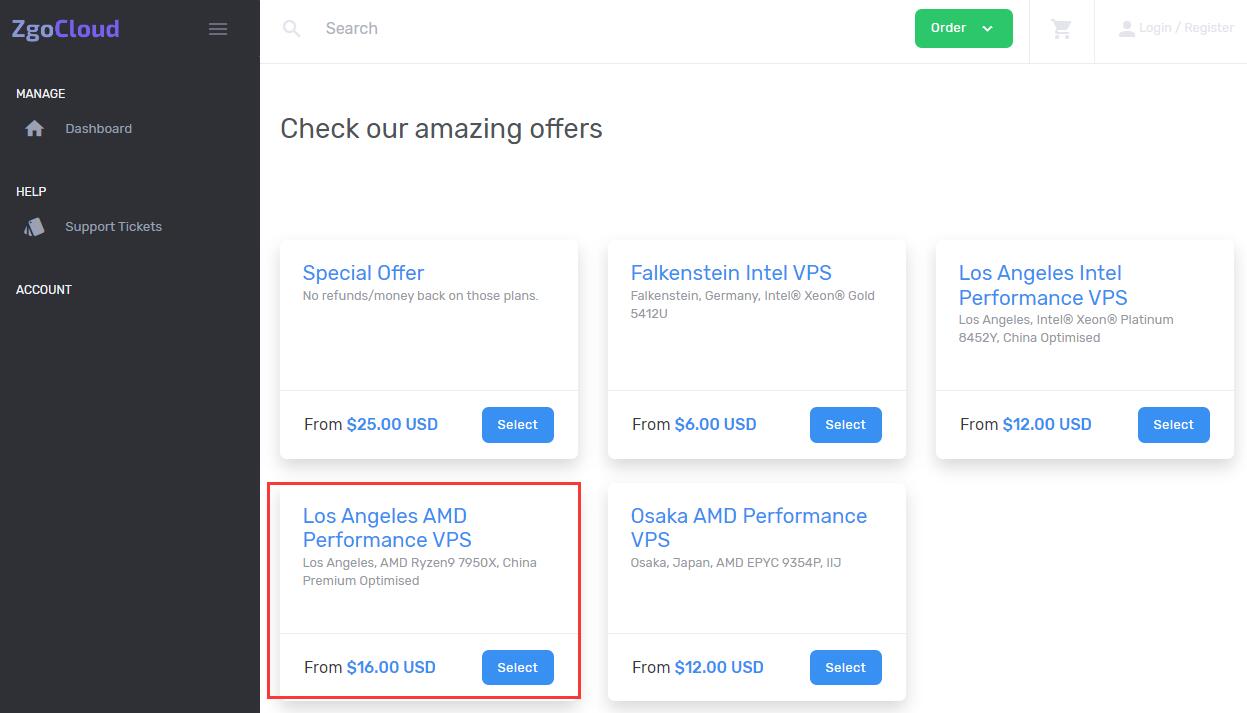
Task: Toggle the hamburger sidebar menu icon
Action: (x=218, y=29)
